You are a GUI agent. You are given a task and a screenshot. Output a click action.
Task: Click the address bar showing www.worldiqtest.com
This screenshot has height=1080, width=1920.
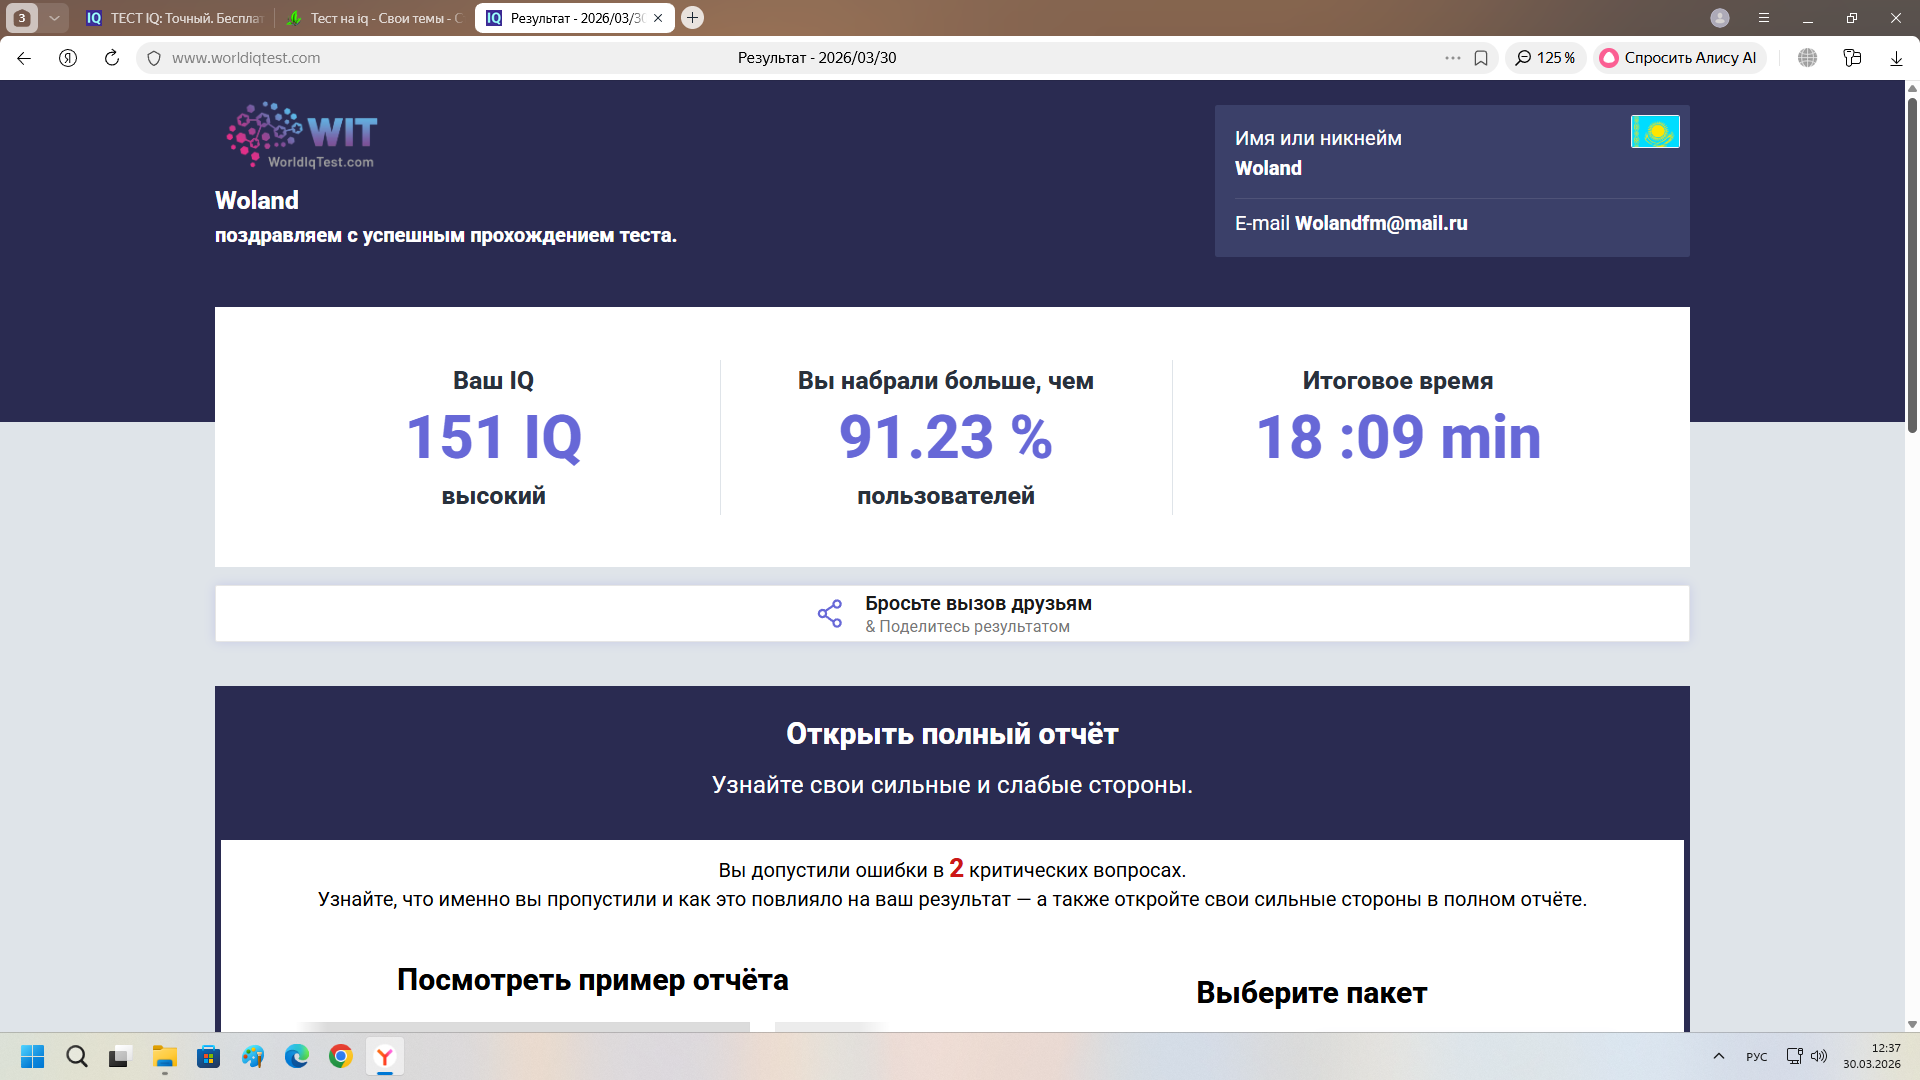tap(246, 58)
